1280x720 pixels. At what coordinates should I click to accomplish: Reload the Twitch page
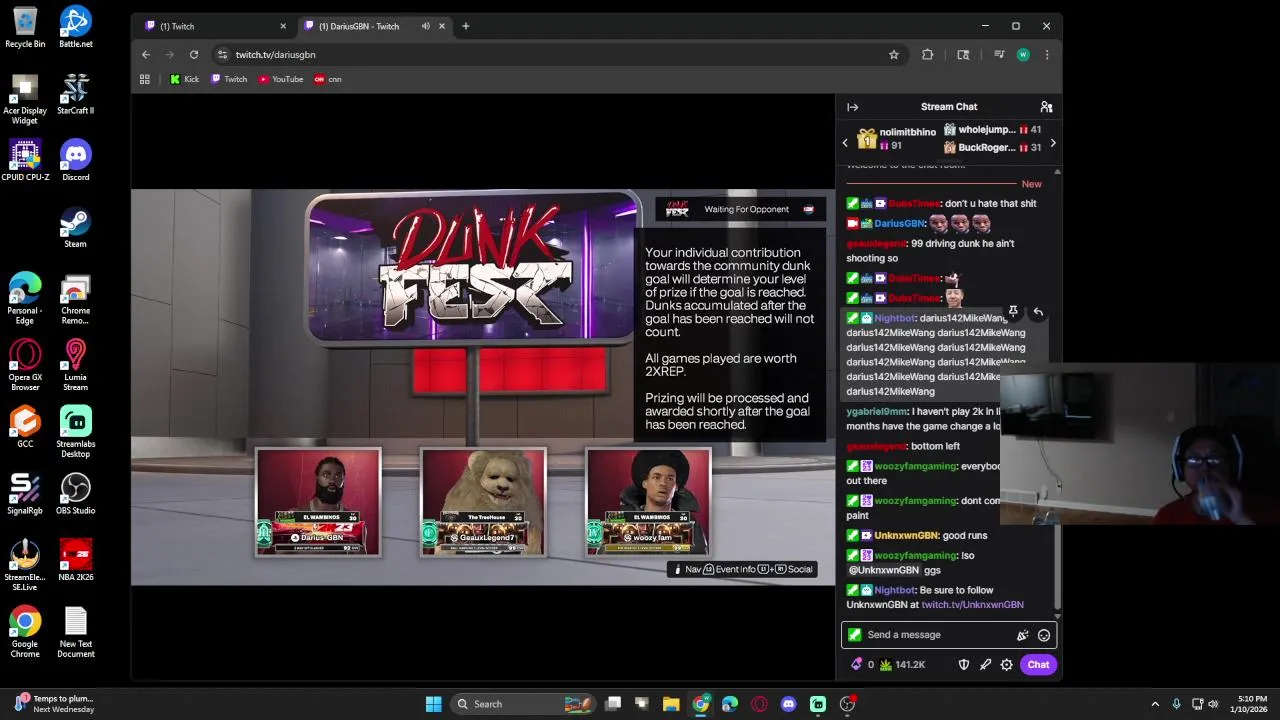(194, 55)
